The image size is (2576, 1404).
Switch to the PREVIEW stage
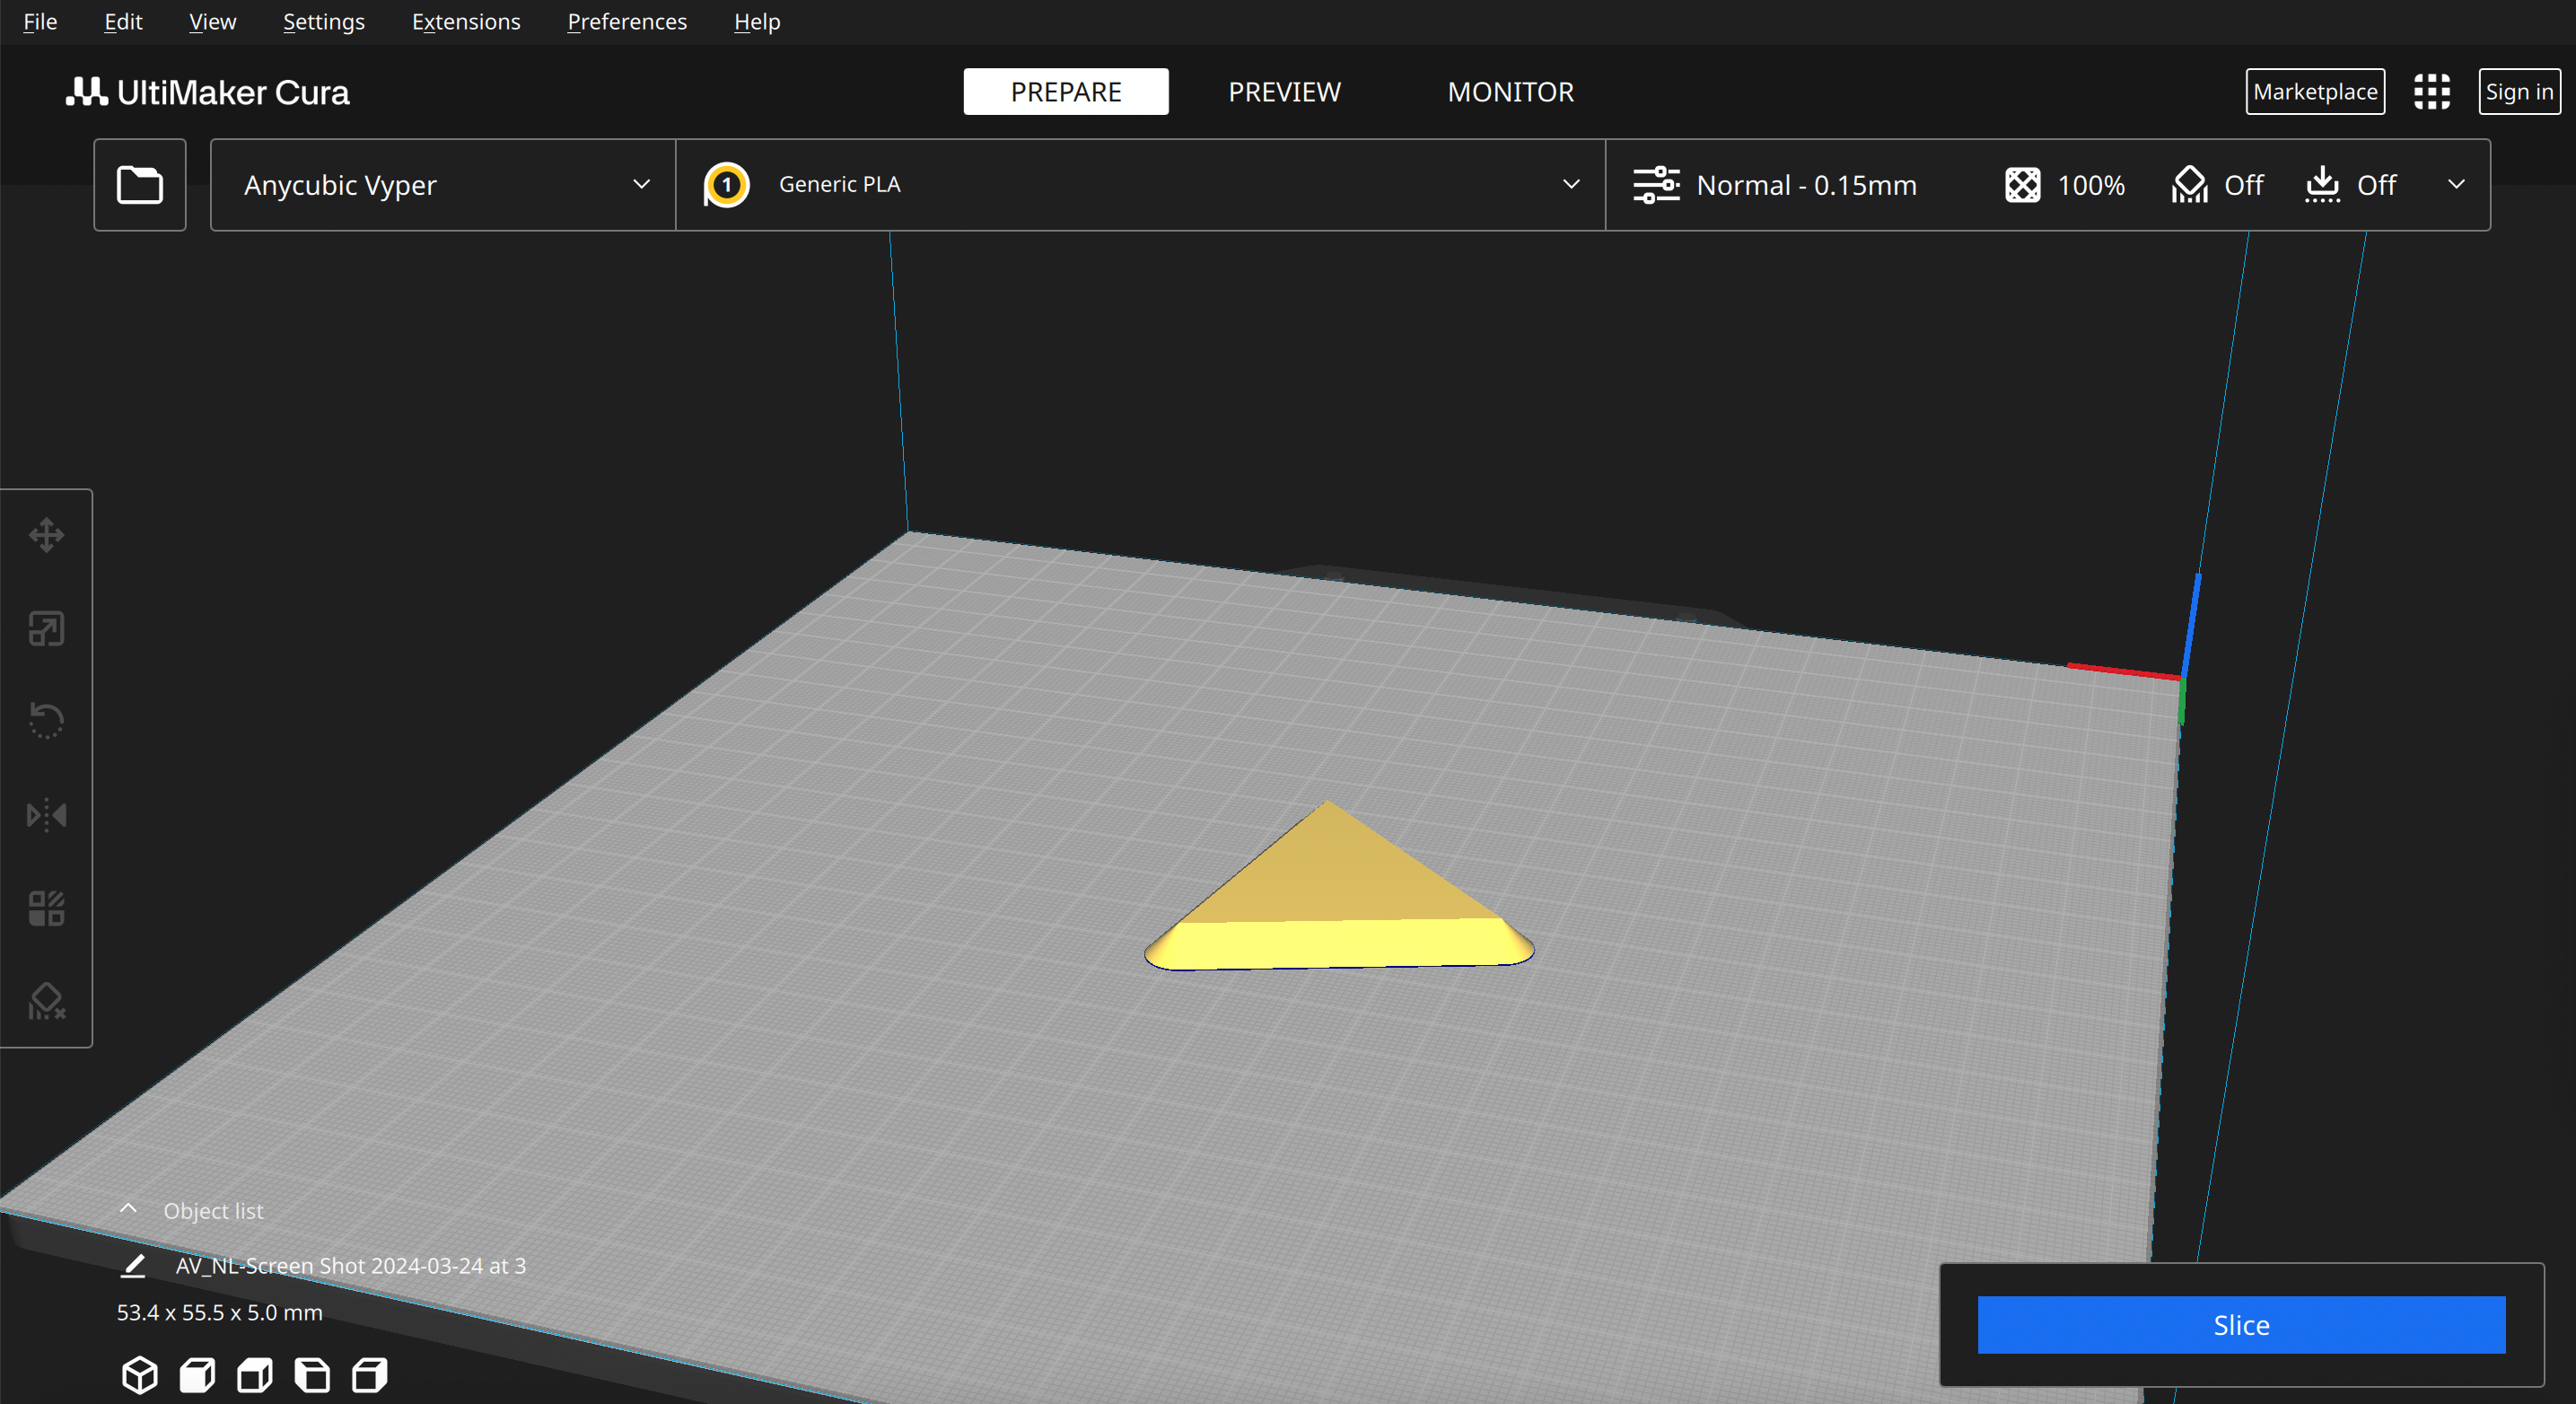pyautogui.click(x=1284, y=92)
